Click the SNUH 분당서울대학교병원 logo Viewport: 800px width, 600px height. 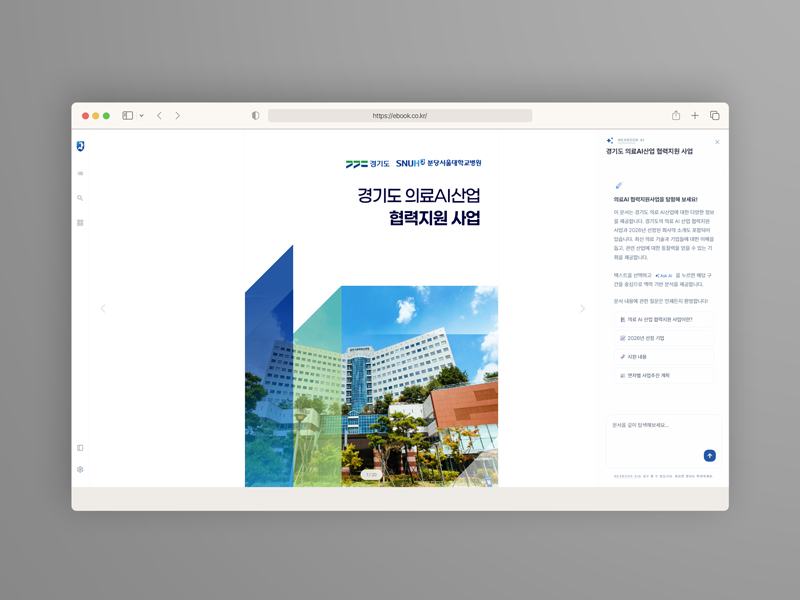(439, 163)
